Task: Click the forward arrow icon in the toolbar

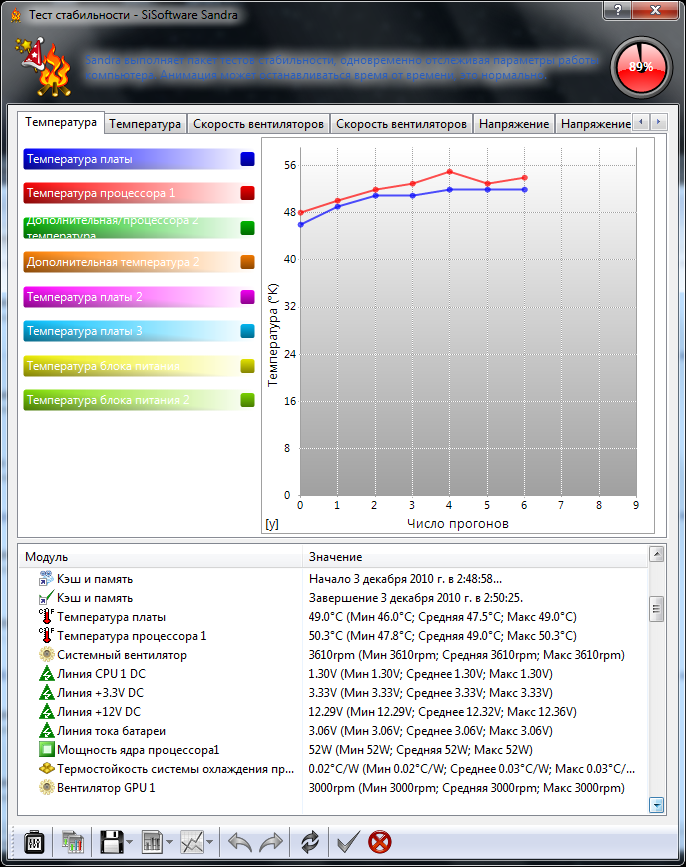Action: [x=271, y=842]
